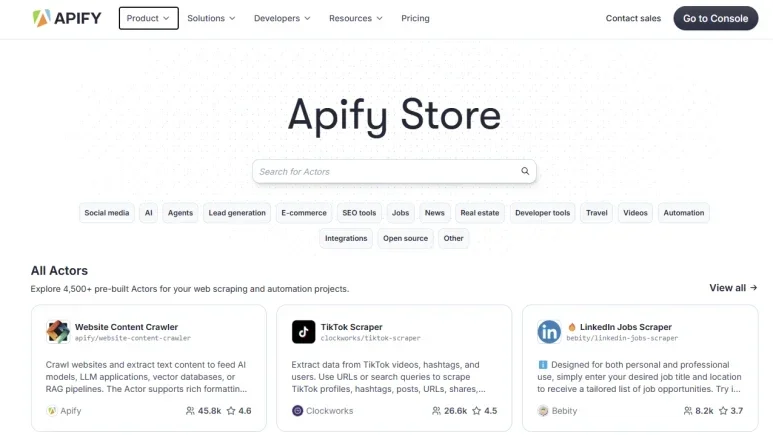Click the Apify logo in header
This screenshot has height=435, width=773.
[x=66, y=18]
